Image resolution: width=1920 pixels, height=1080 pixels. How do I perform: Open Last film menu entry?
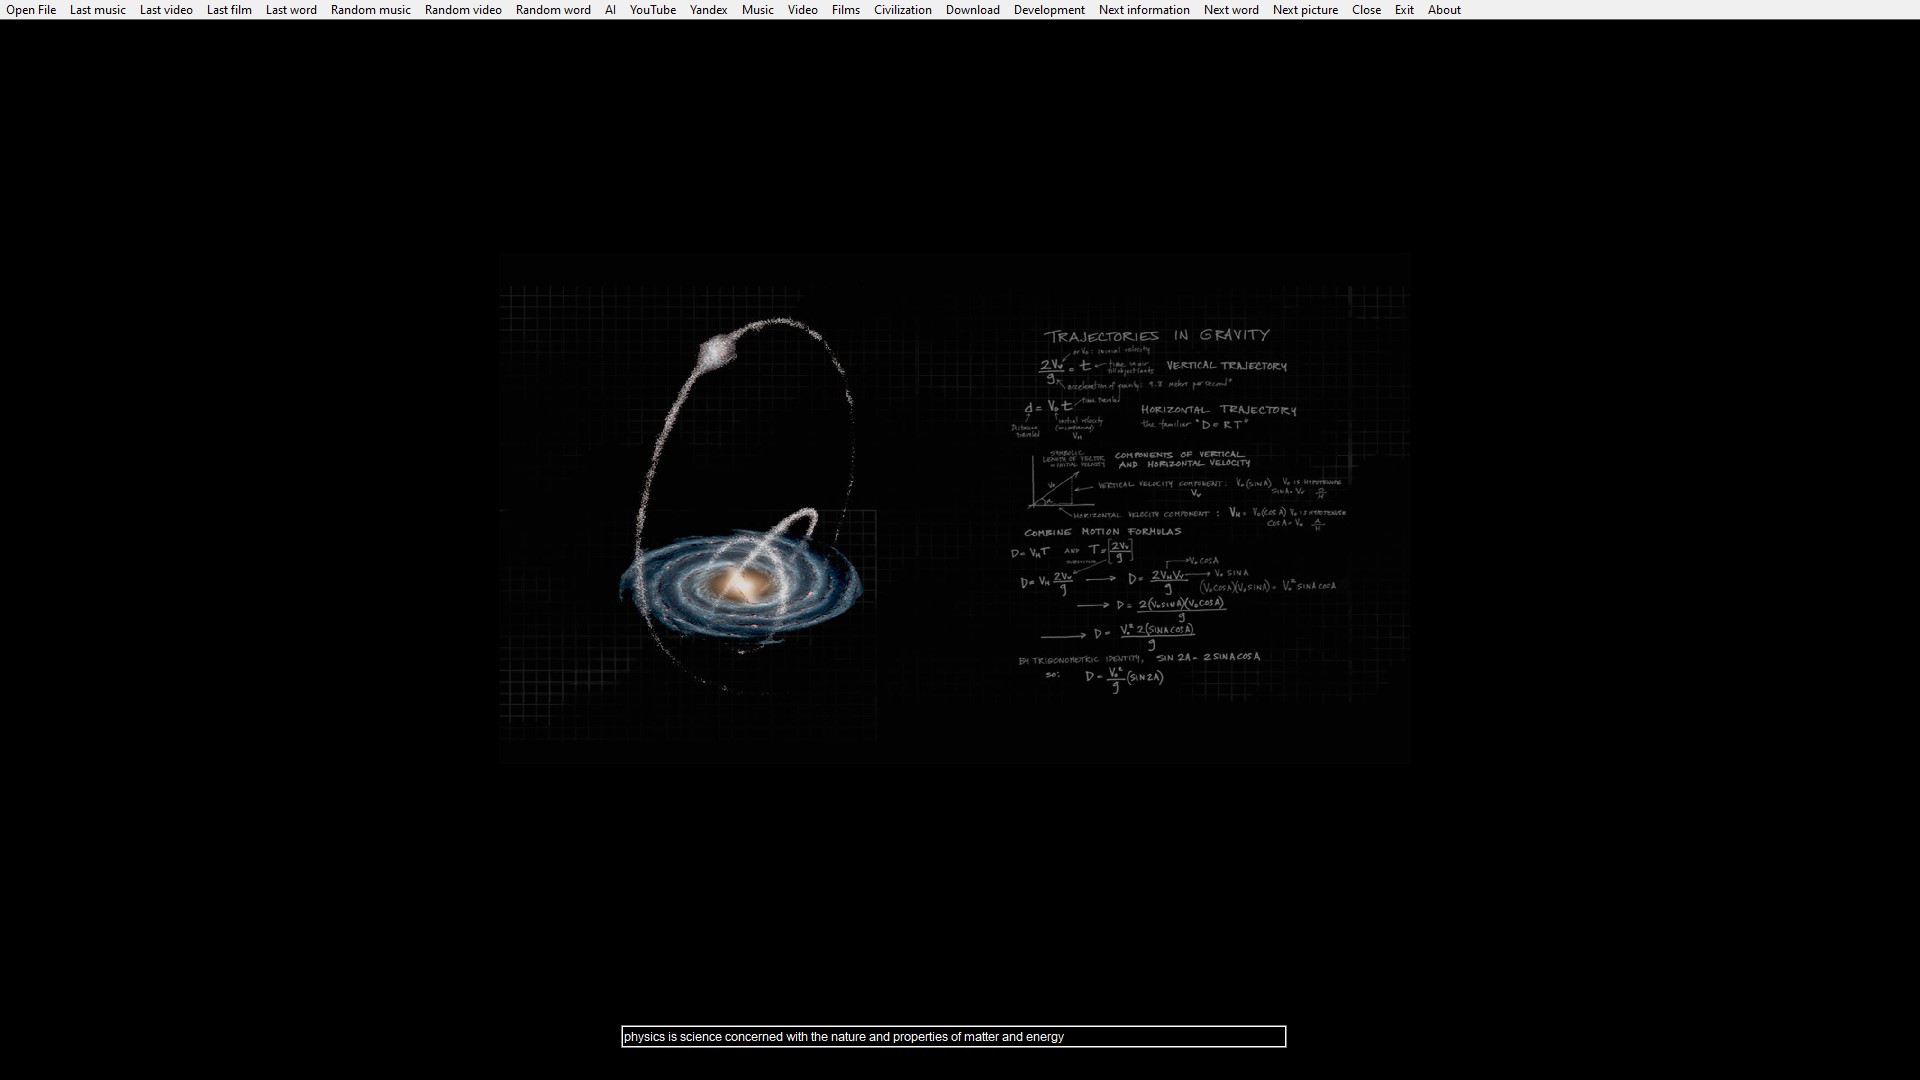229,10
